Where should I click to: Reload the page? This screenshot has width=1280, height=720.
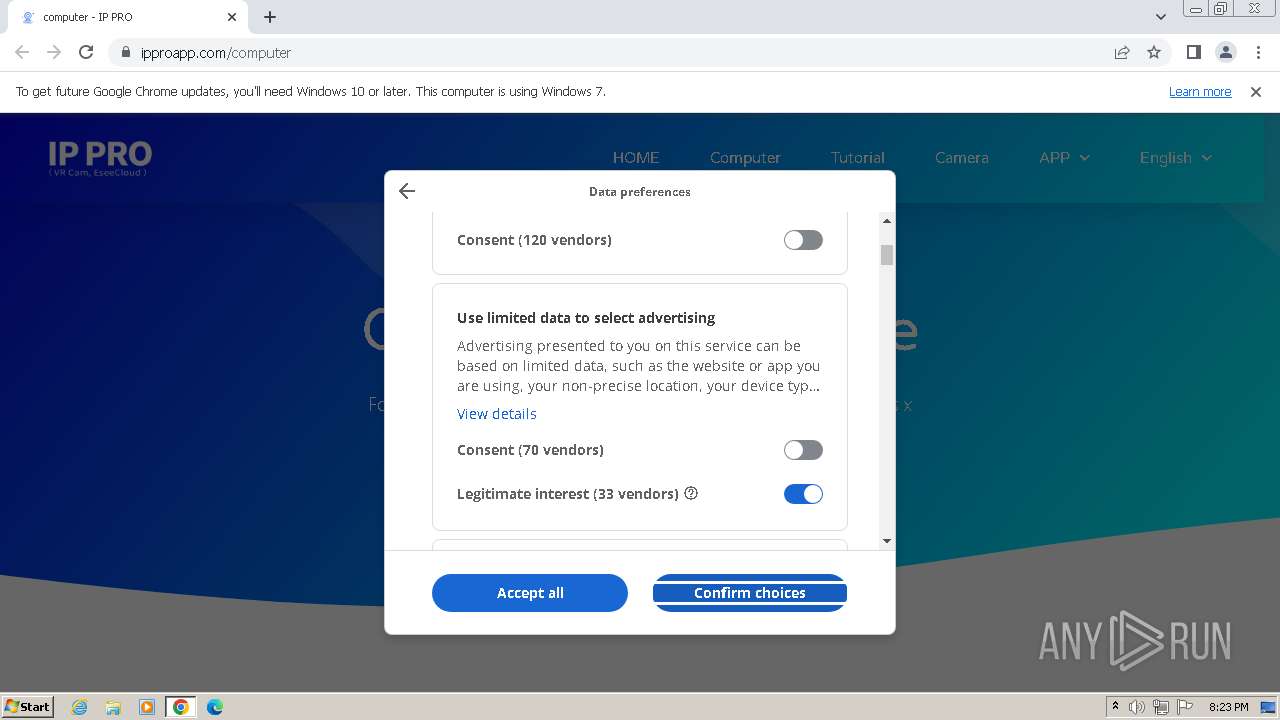pos(86,52)
